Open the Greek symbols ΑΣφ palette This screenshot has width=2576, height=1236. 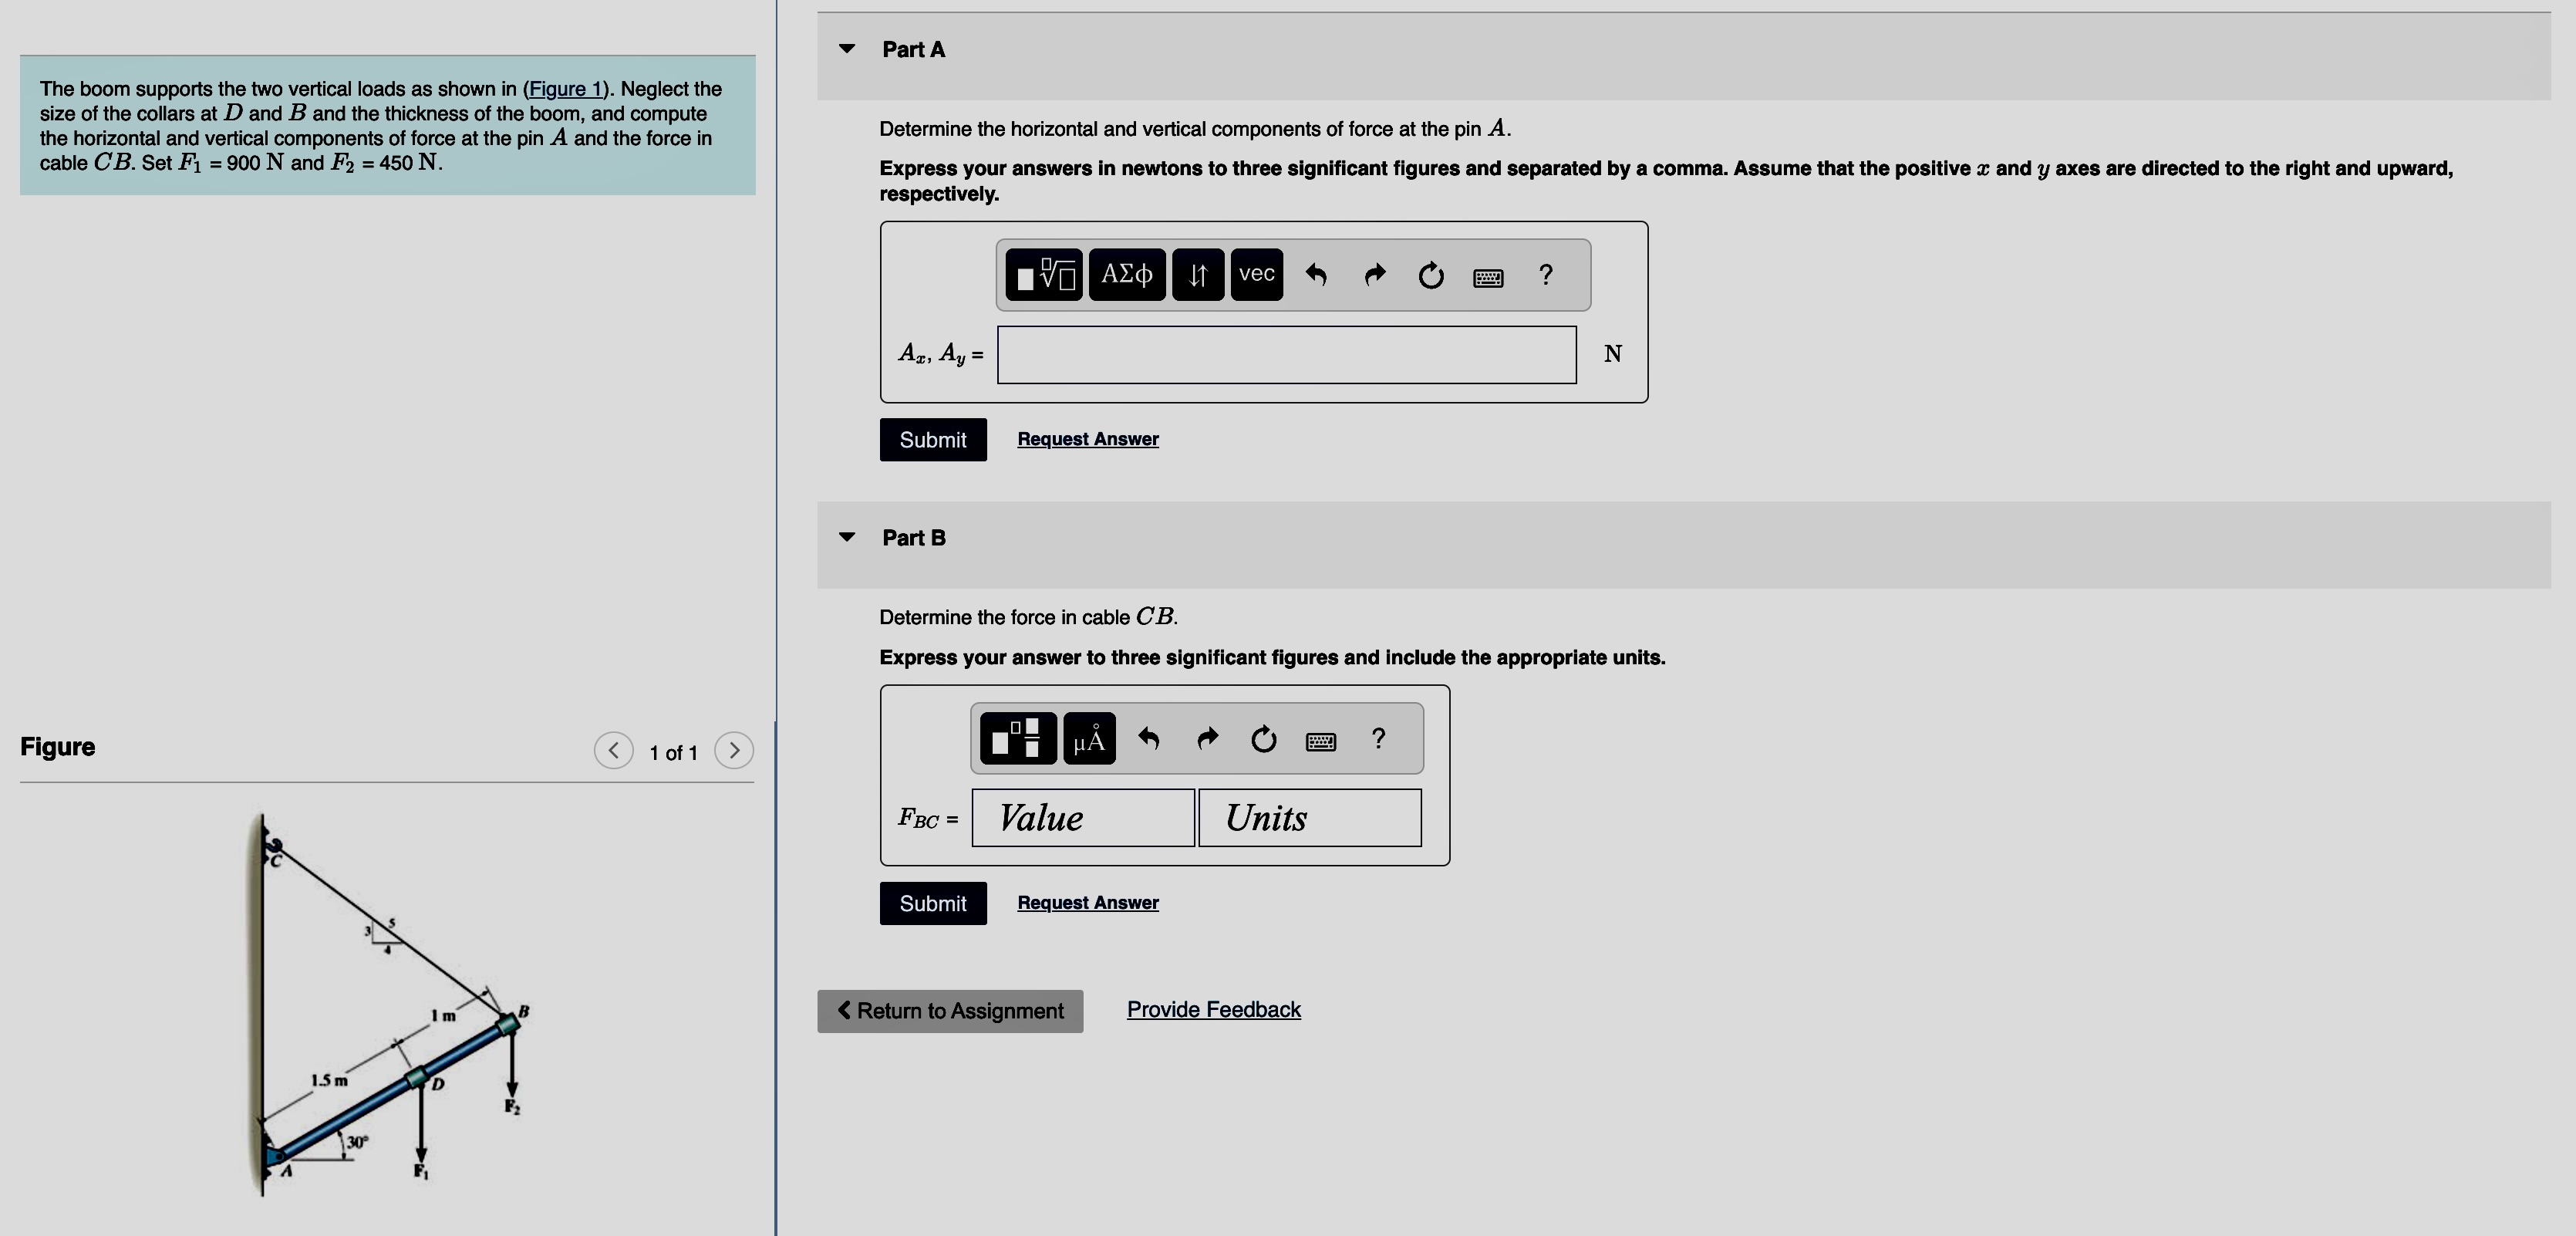(1126, 275)
